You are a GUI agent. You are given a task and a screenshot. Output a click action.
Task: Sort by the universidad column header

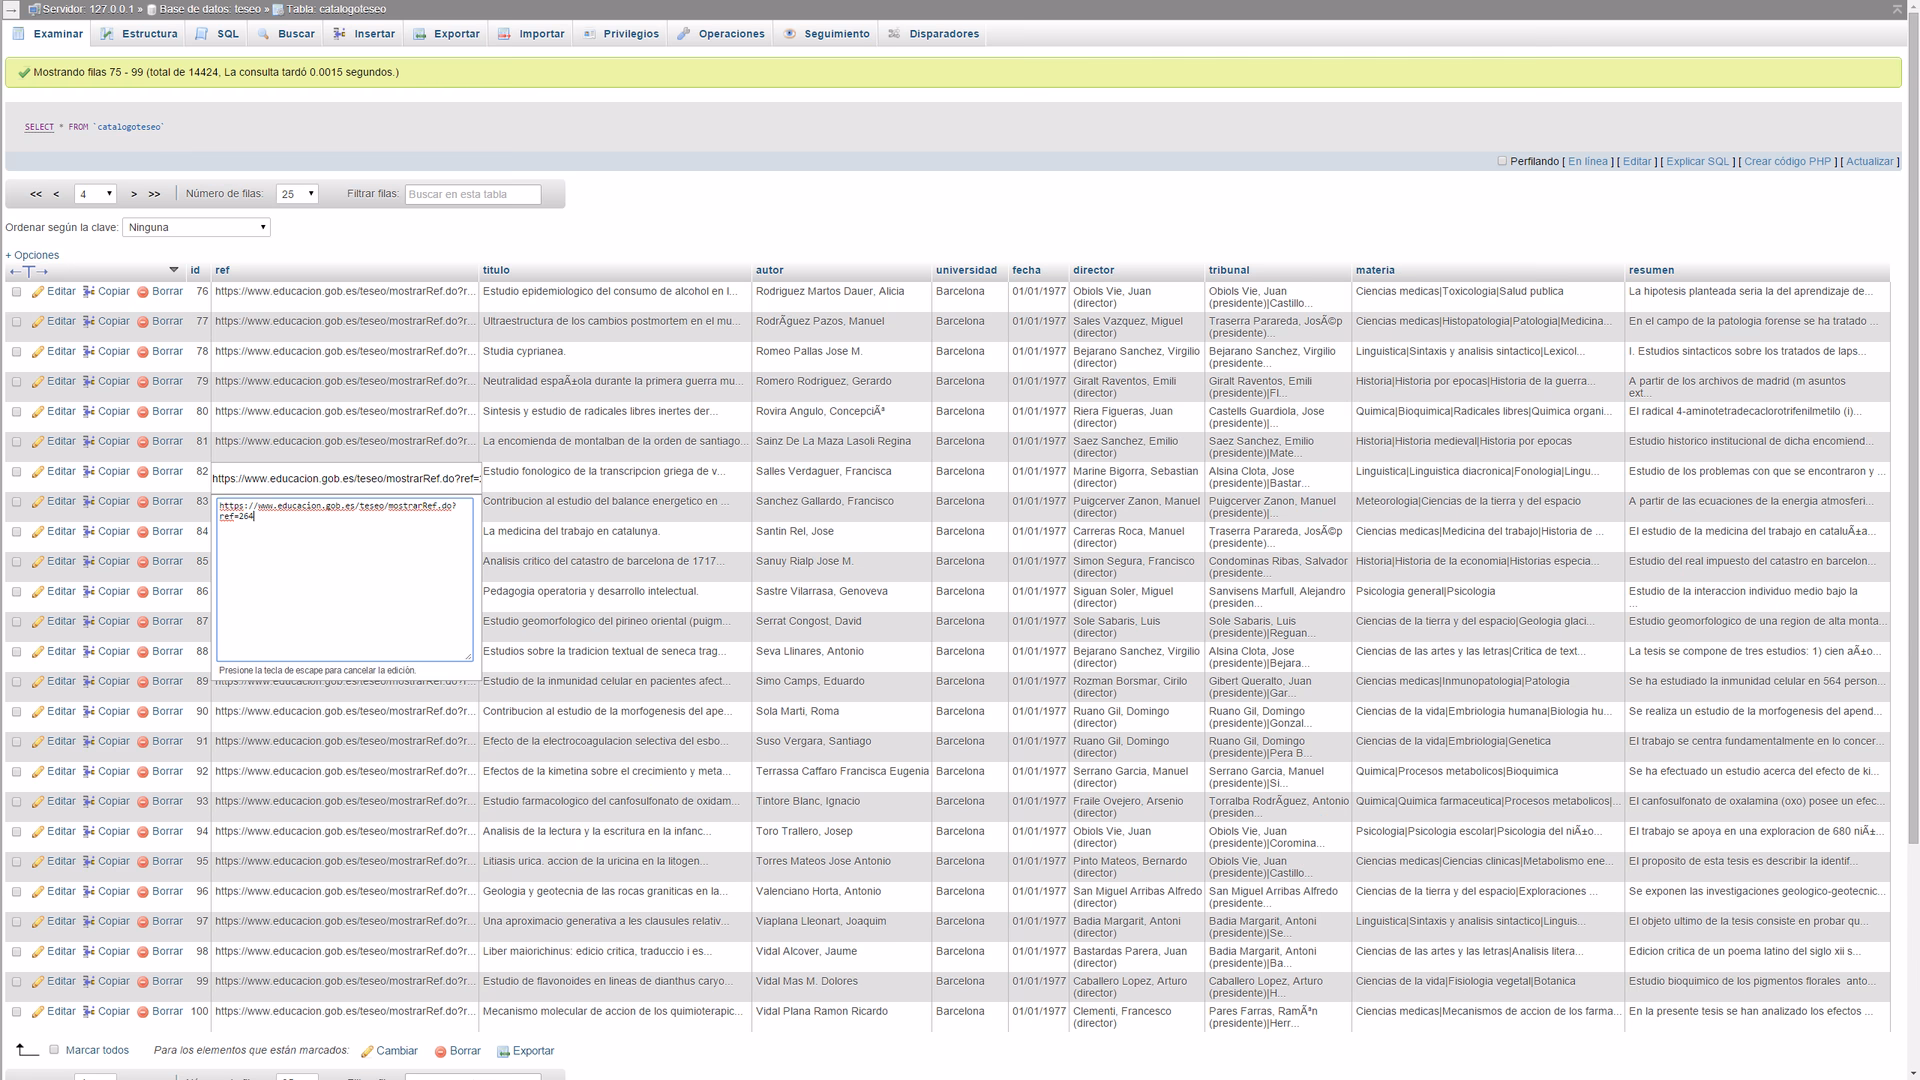point(966,270)
